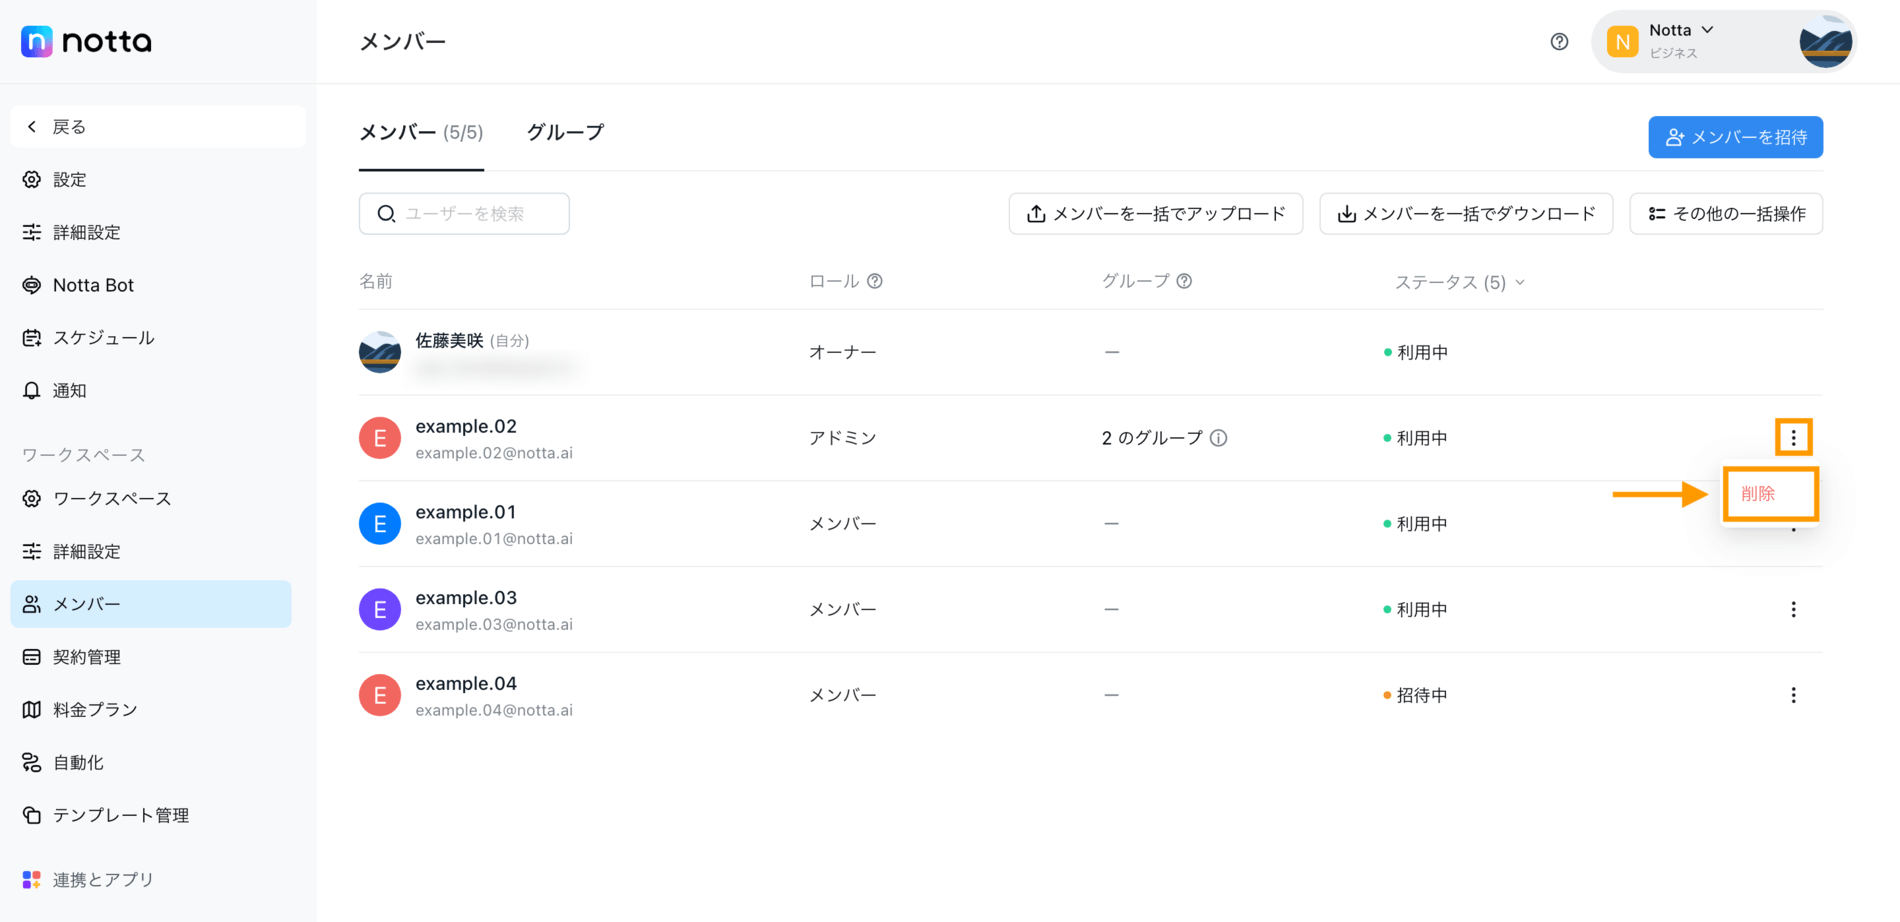The height and width of the screenshot is (922, 1900).
Task: Open the ステータス (5) filter dropdown
Action: [x=1459, y=282]
